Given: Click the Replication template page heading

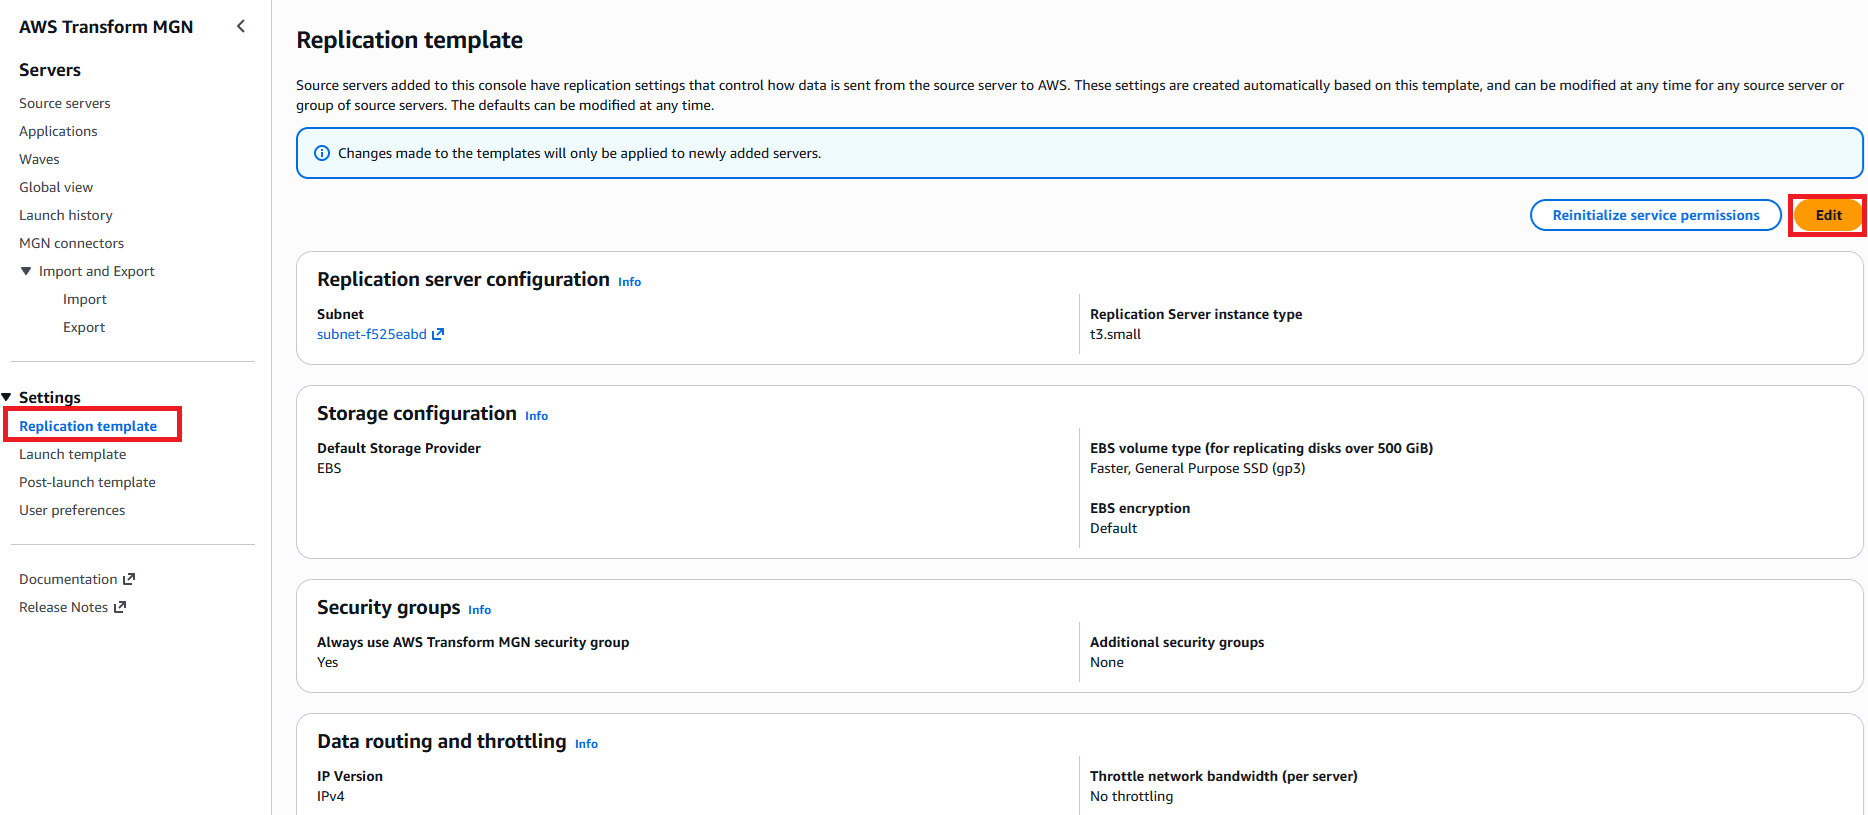Looking at the screenshot, I should 410,40.
